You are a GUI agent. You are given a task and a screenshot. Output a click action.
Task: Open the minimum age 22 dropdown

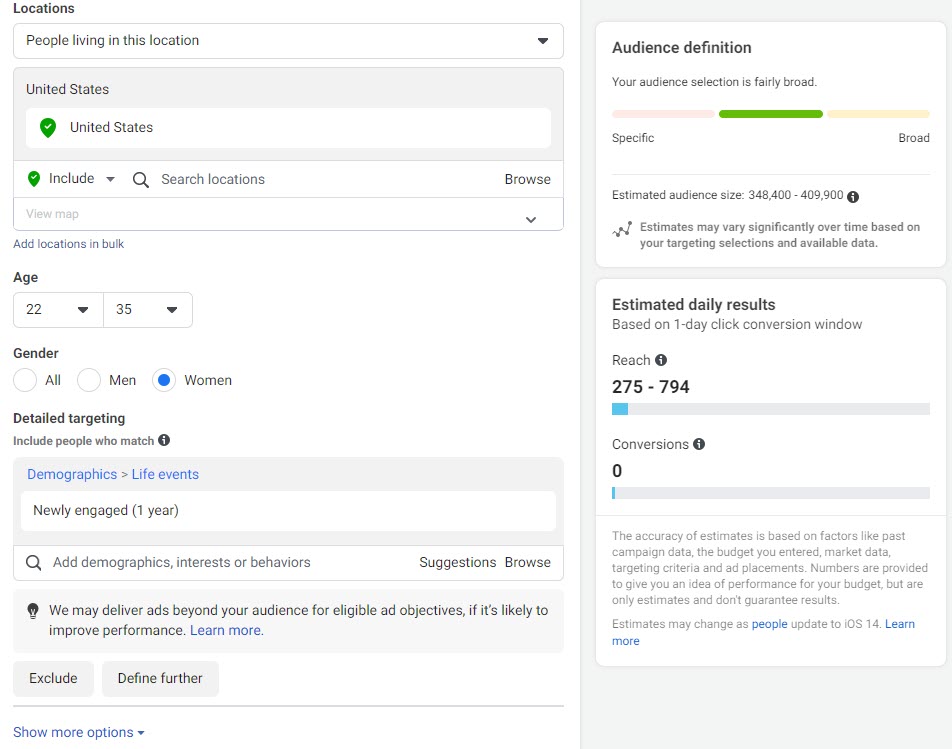pyautogui.click(x=58, y=310)
